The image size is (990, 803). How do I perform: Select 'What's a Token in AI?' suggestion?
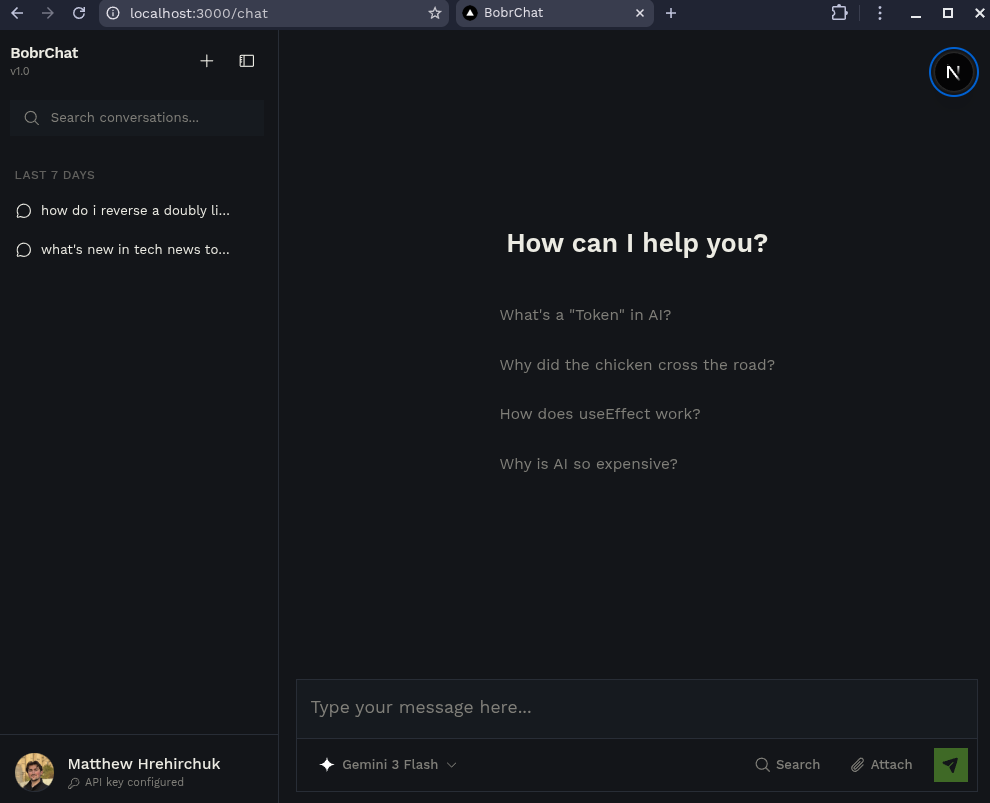click(585, 315)
